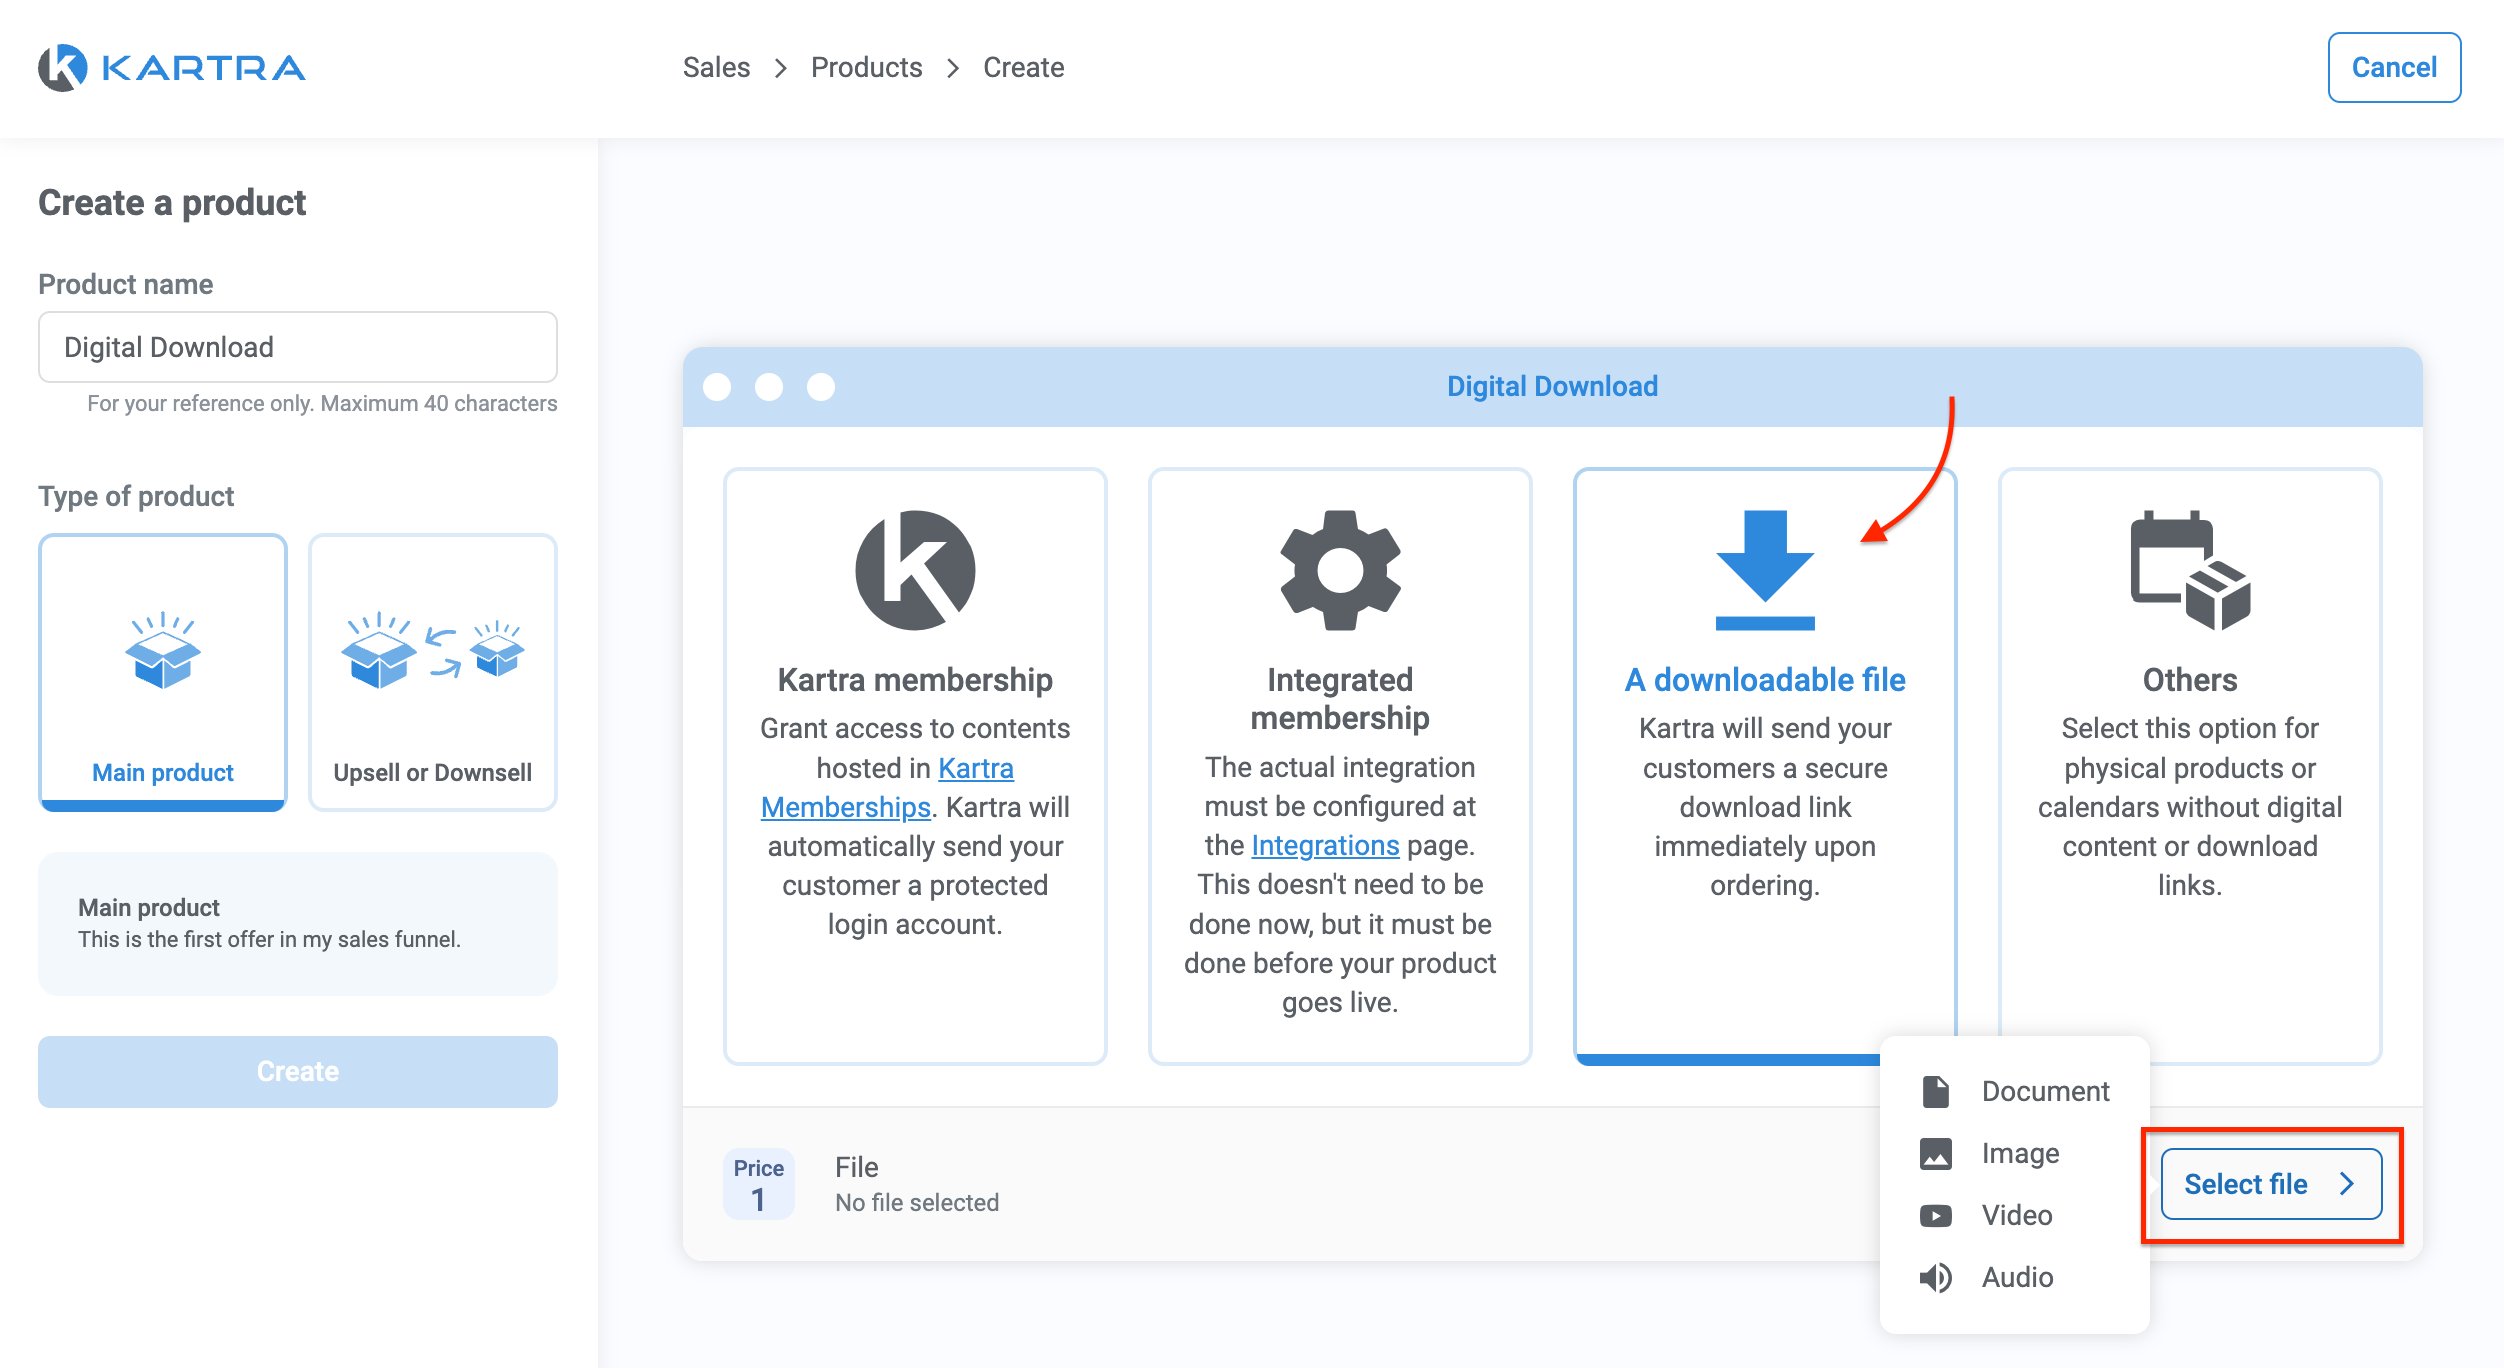Open the Kartra Memberships link
The width and height of the screenshot is (2504, 1368).
tap(845, 807)
